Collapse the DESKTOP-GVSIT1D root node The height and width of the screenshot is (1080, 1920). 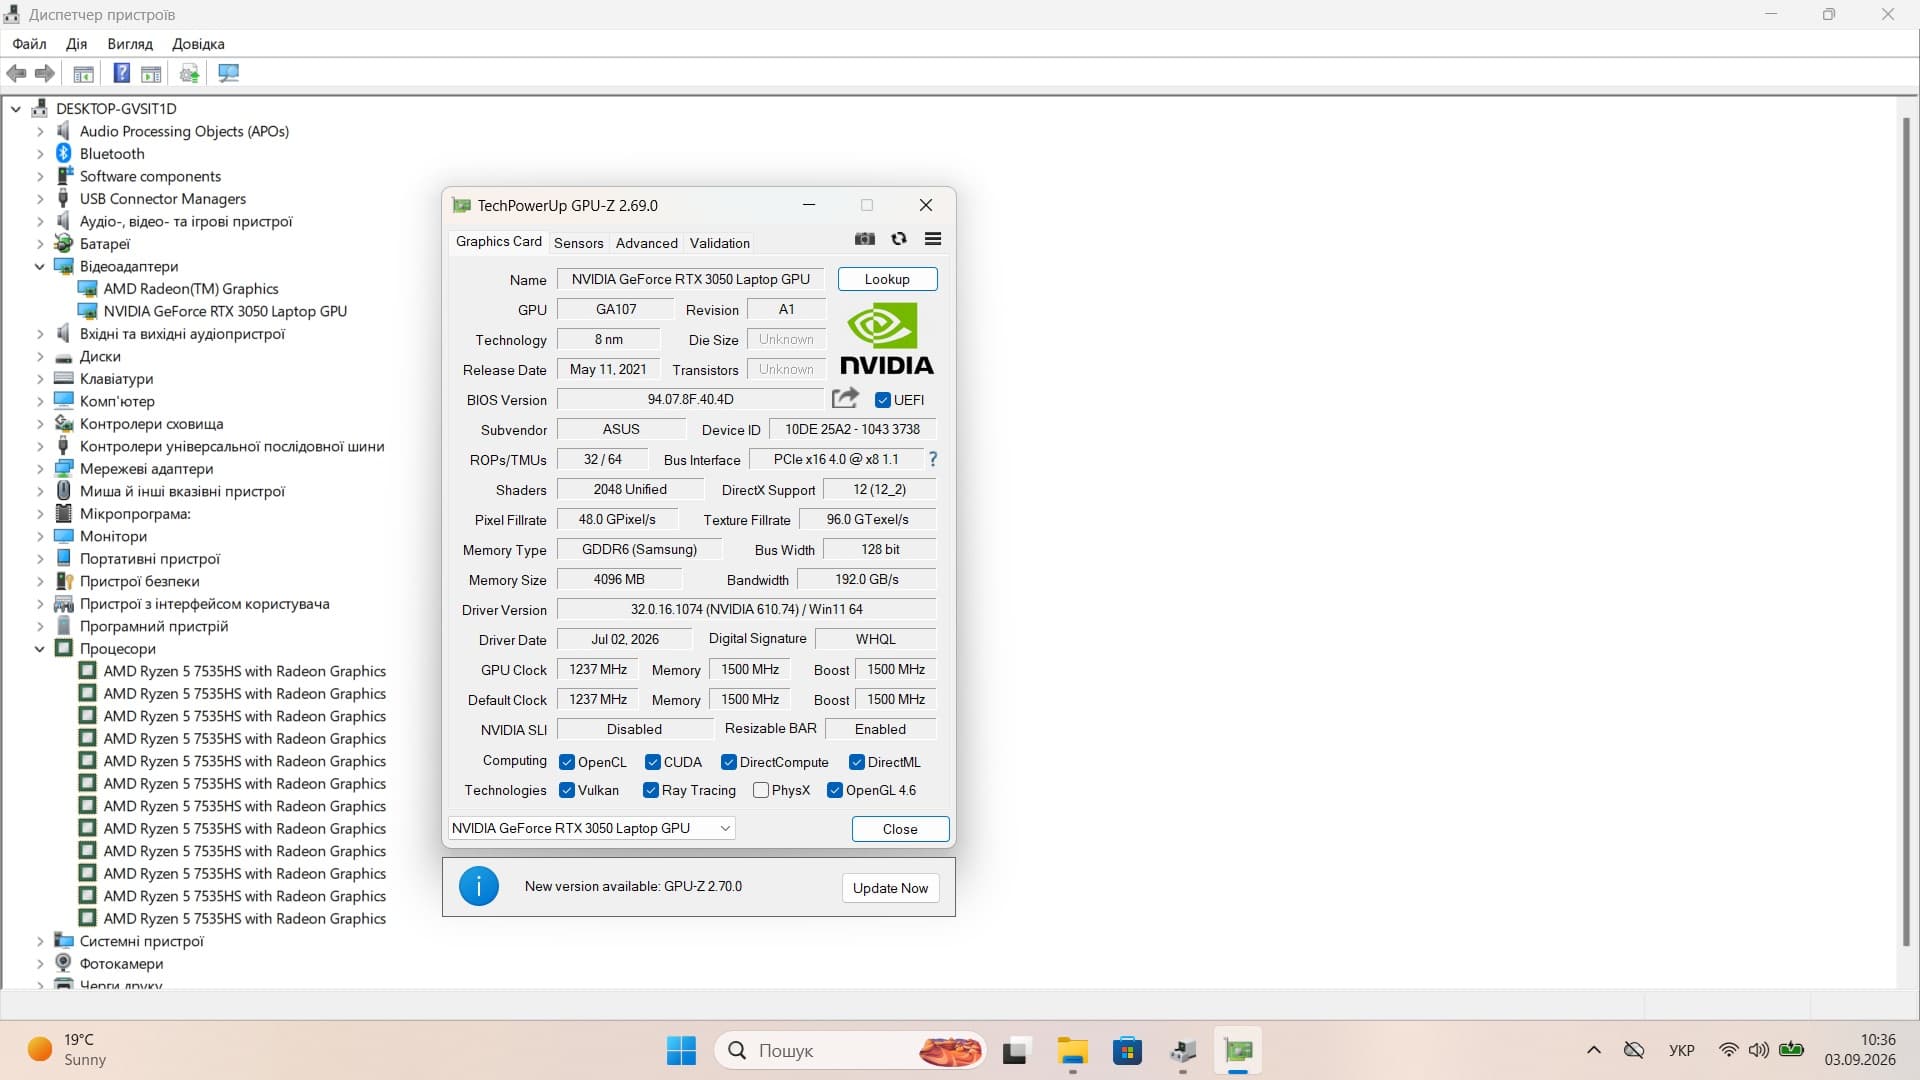pyautogui.click(x=16, y=109)
